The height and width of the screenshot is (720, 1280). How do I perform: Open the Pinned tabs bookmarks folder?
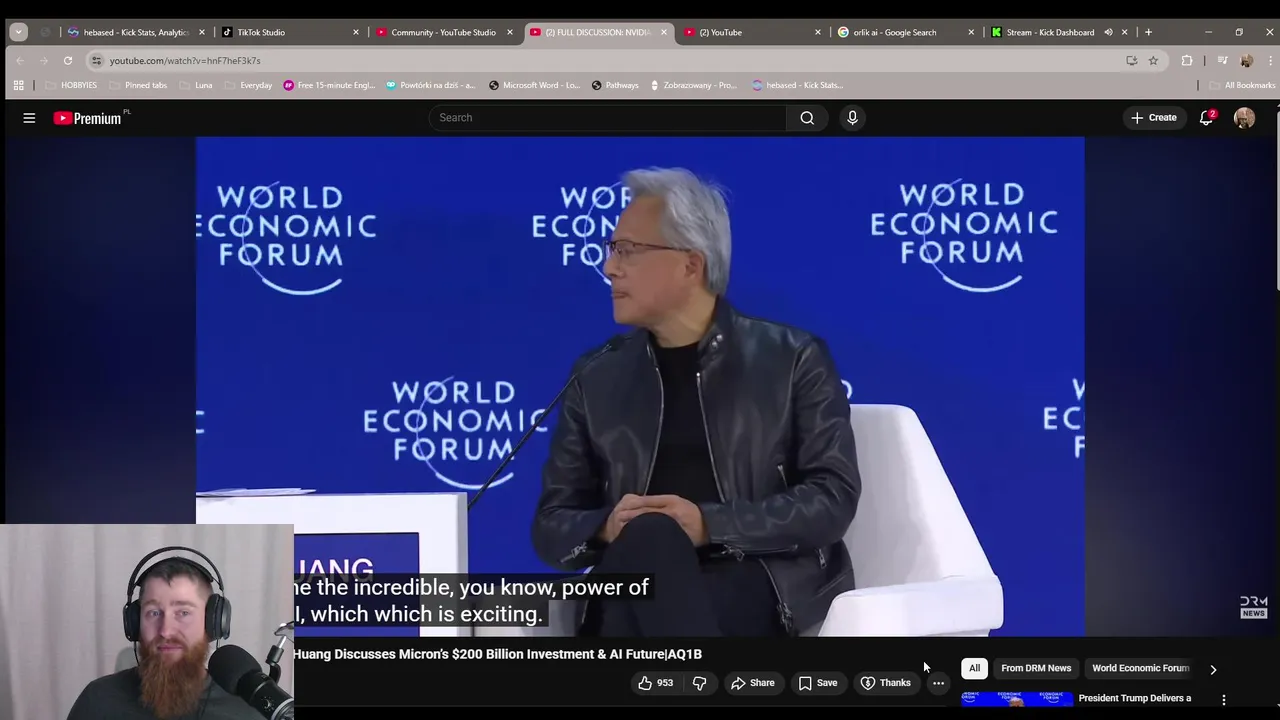pyautogui.click(x=138, y=85)
